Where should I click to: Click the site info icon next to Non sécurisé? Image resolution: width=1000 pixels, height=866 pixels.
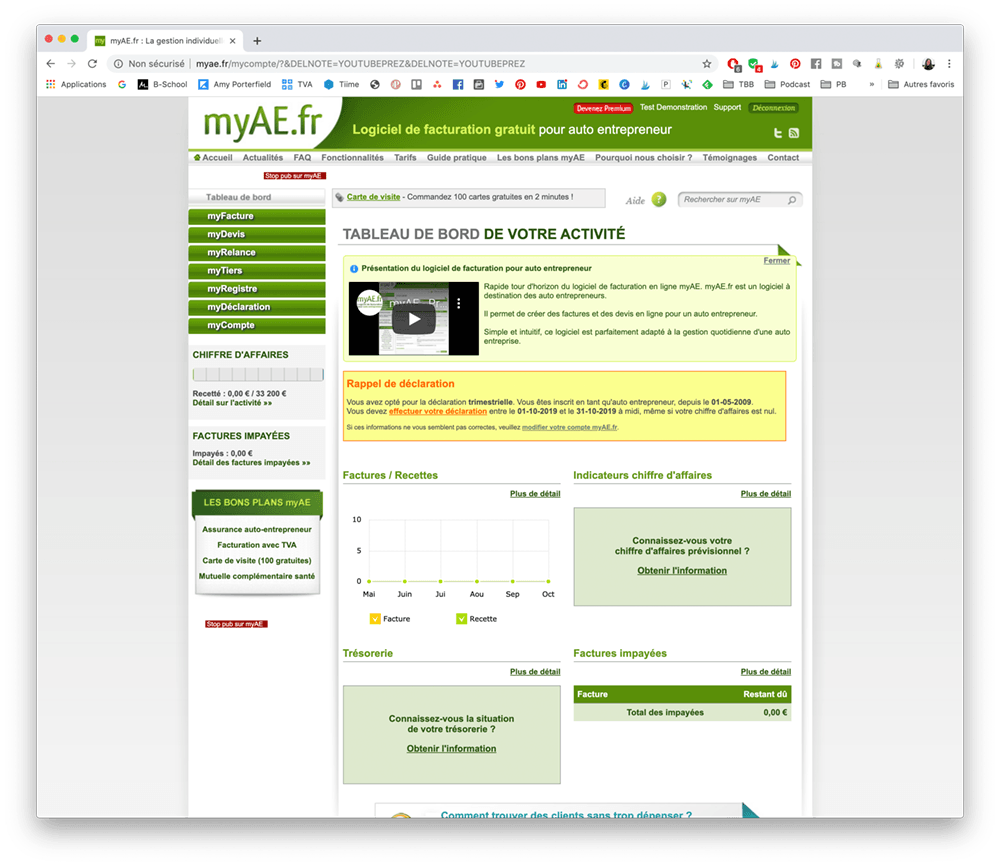118,64
